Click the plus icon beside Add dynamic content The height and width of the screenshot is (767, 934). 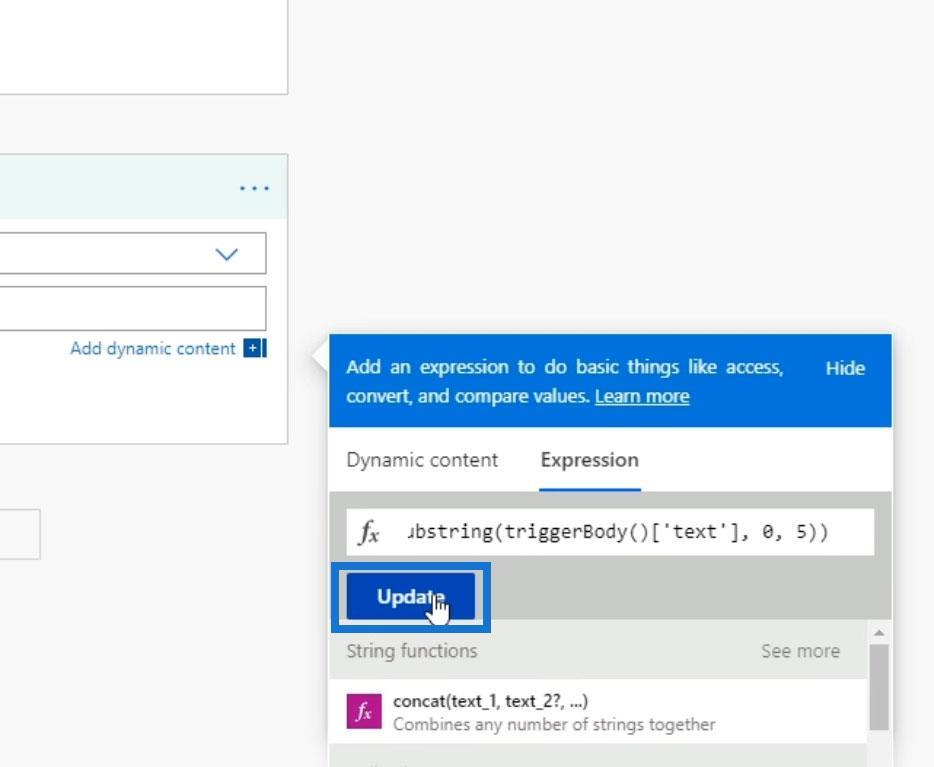(254, 348)
